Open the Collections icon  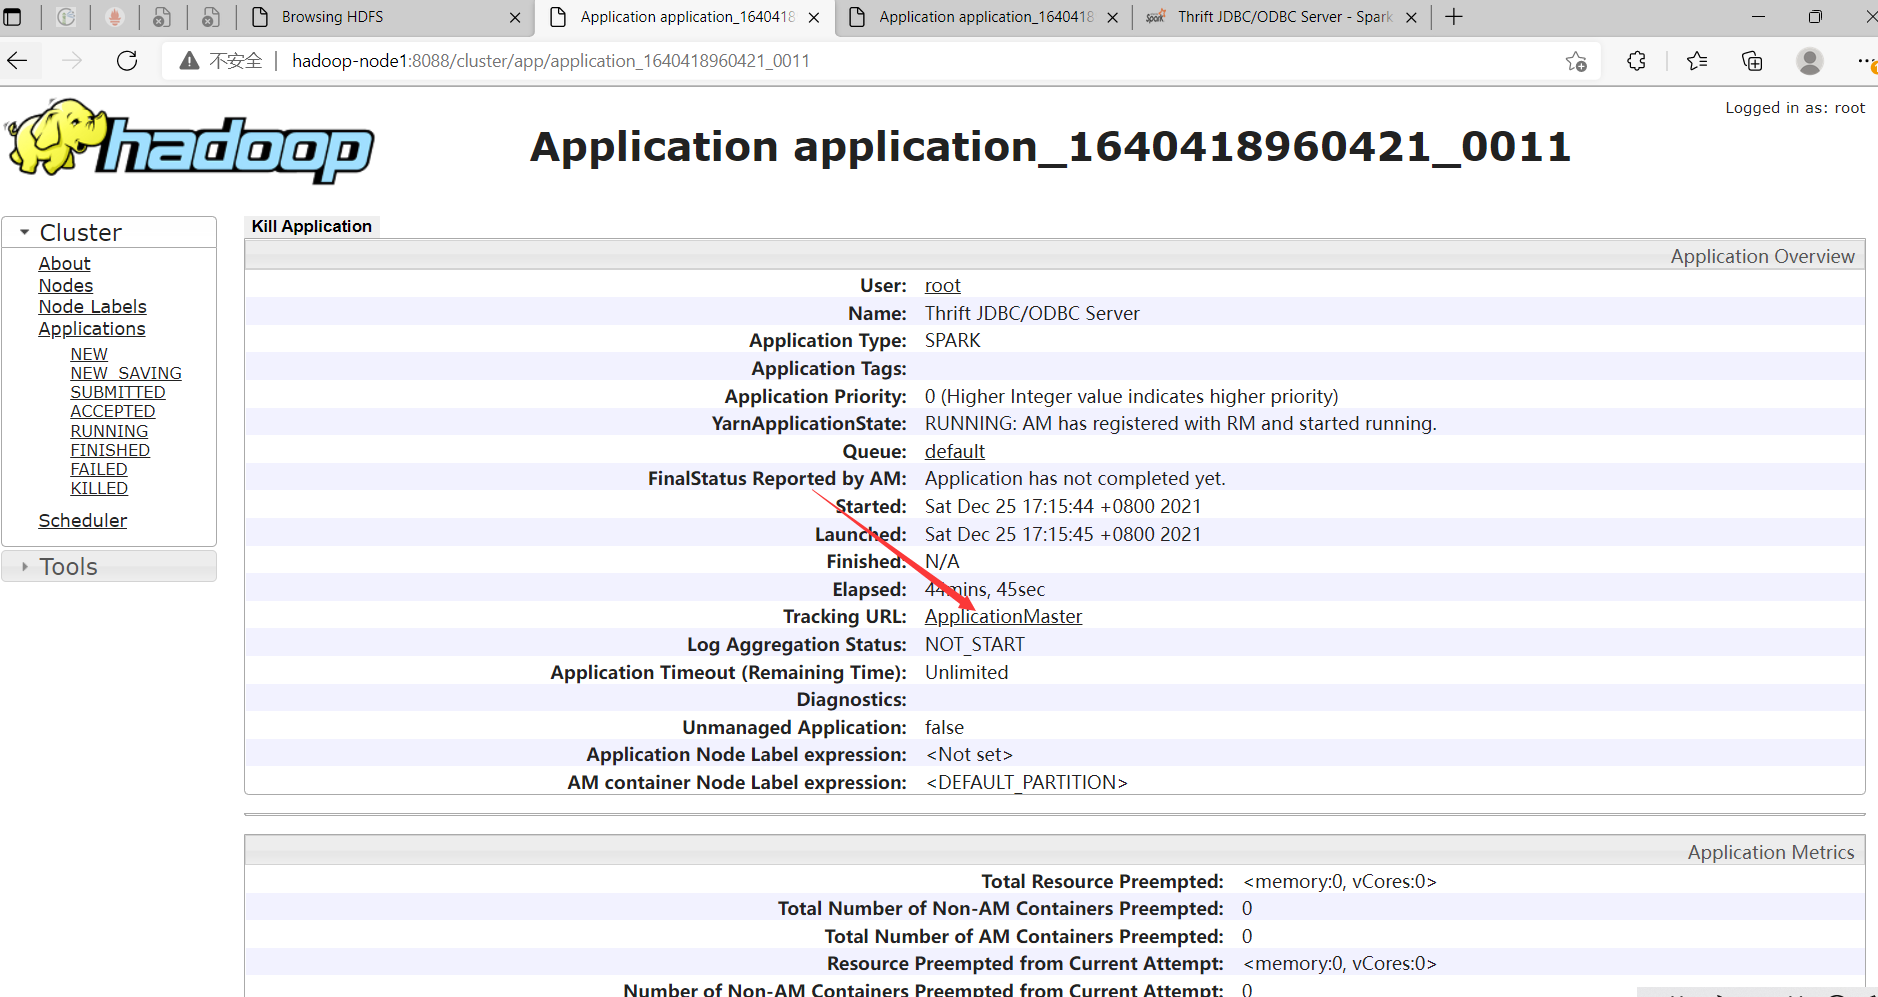click(x=1751, y=61)
